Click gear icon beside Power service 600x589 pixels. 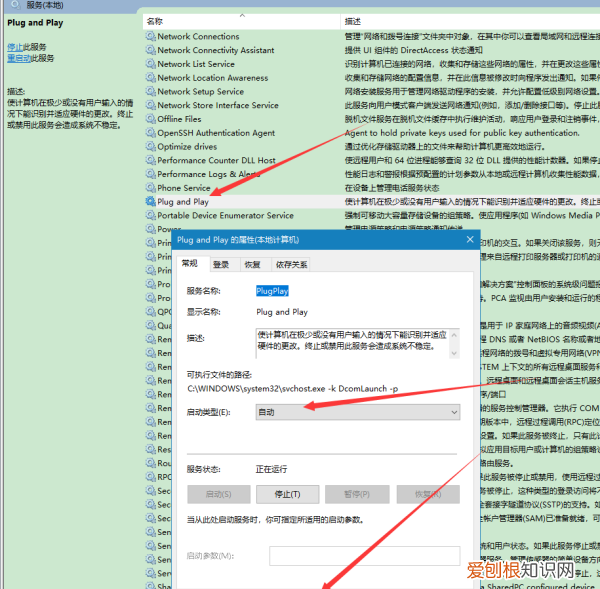(x=151, y=229)
